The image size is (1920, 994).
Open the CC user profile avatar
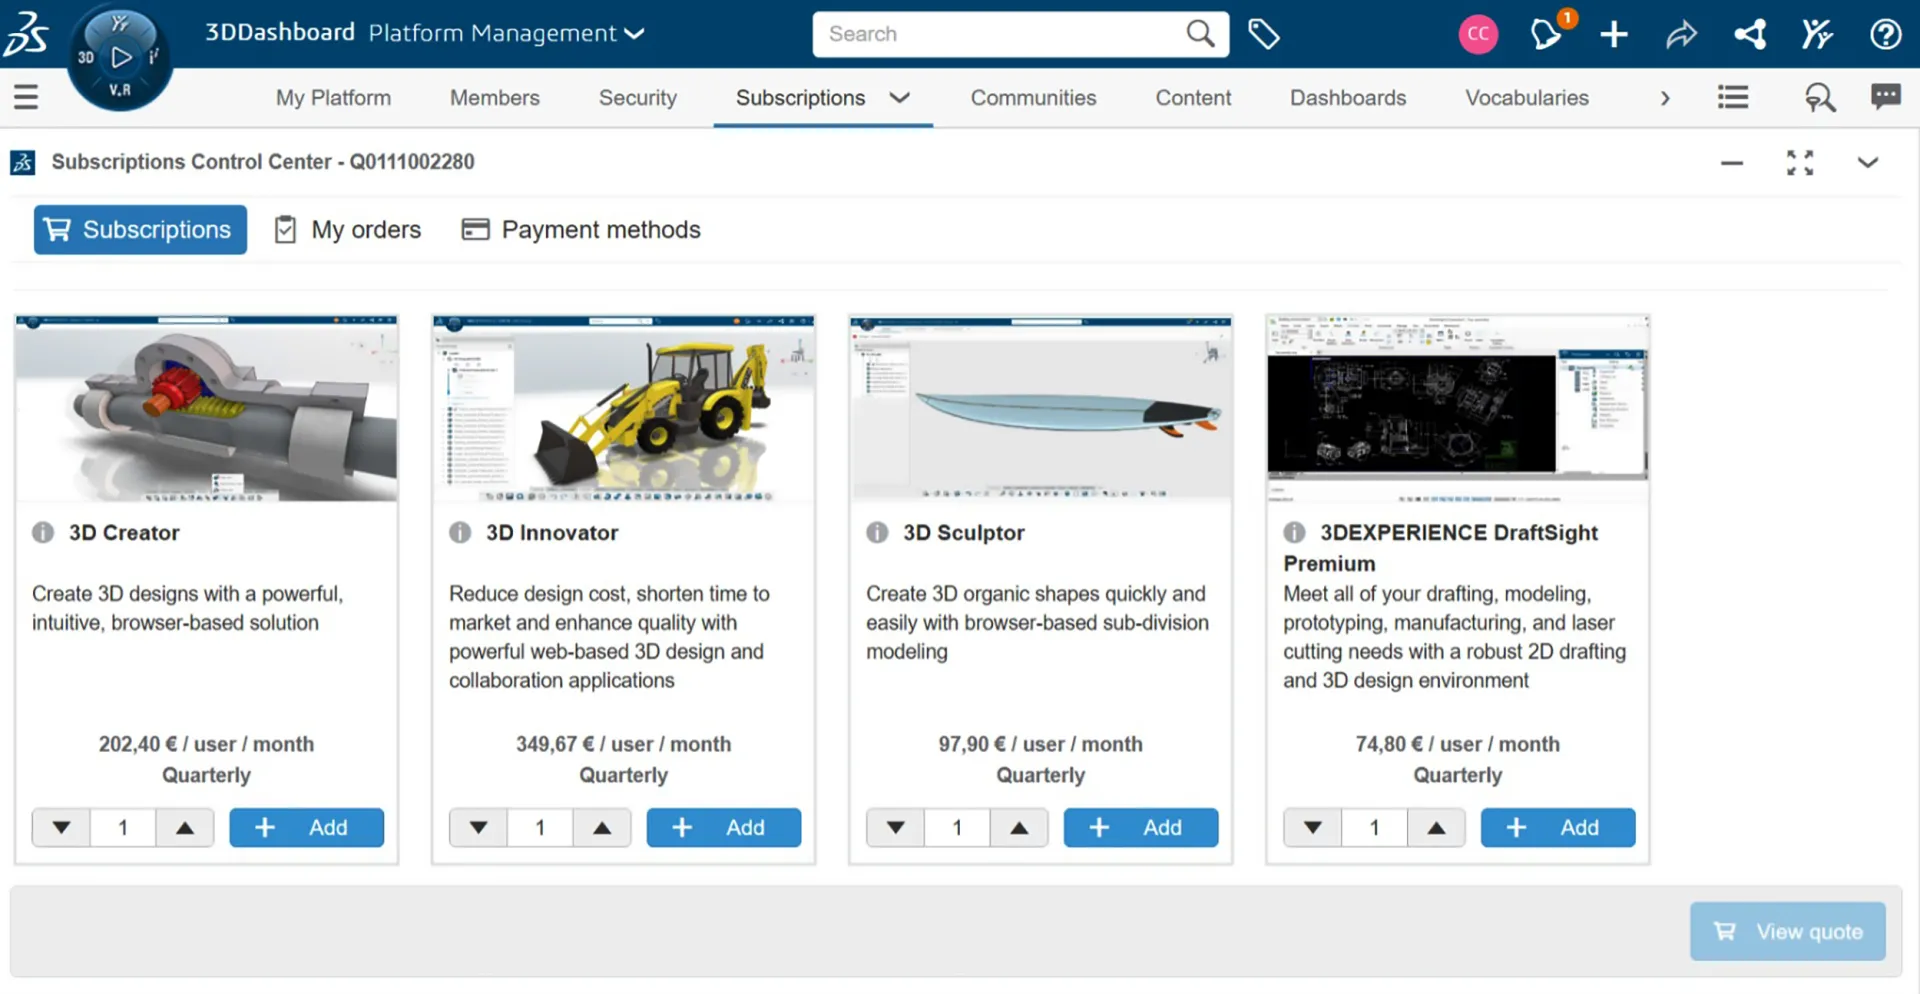tap(1478, 34)
